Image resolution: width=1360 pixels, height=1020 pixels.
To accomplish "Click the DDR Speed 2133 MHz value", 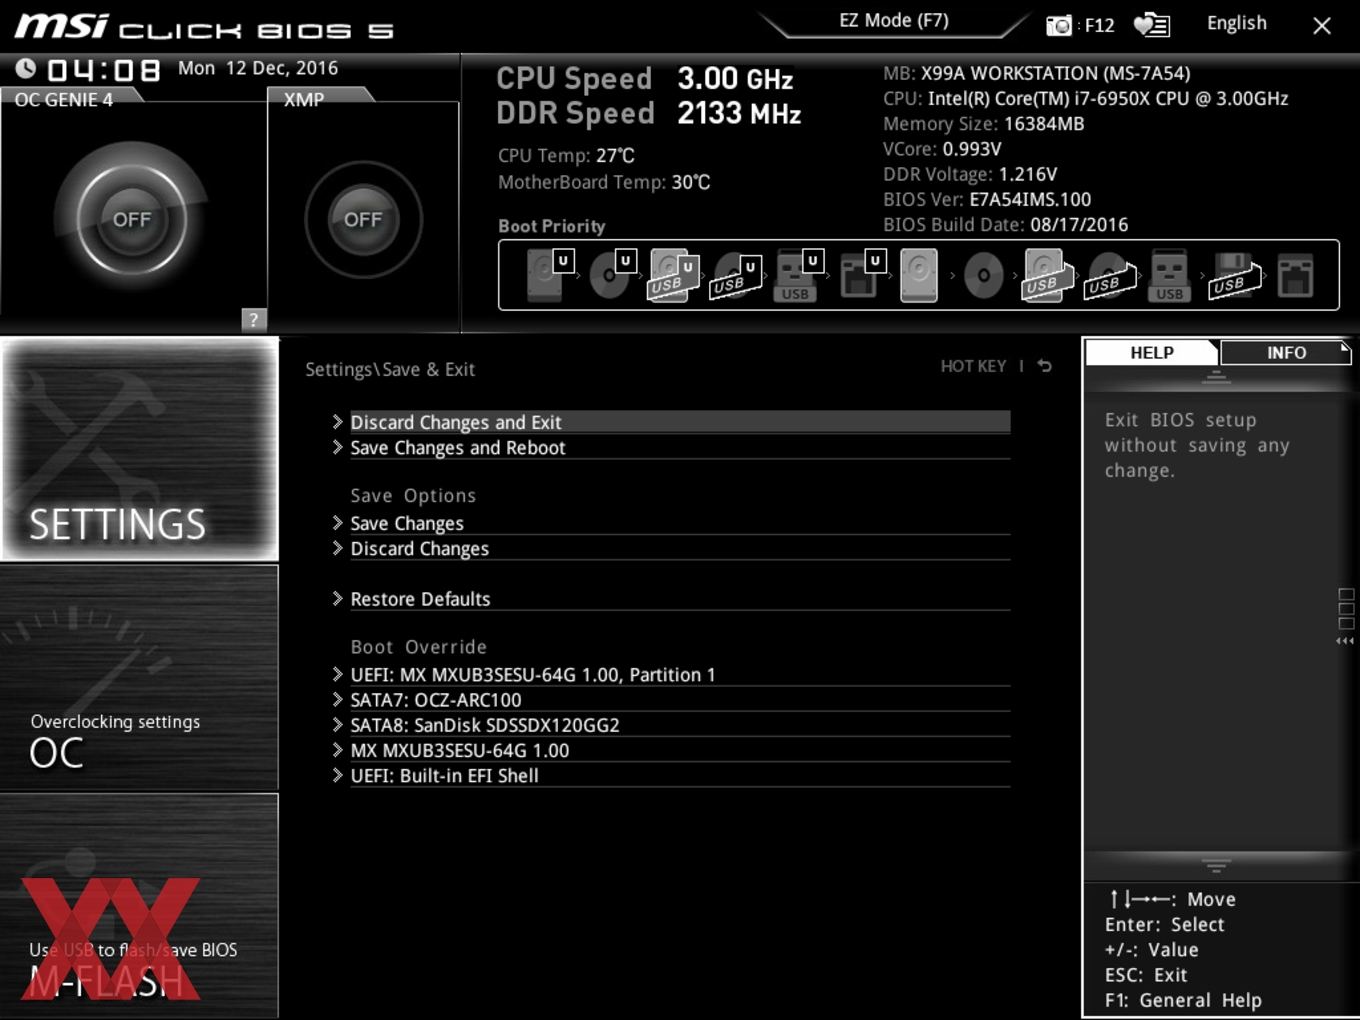I will coord(739,113).
